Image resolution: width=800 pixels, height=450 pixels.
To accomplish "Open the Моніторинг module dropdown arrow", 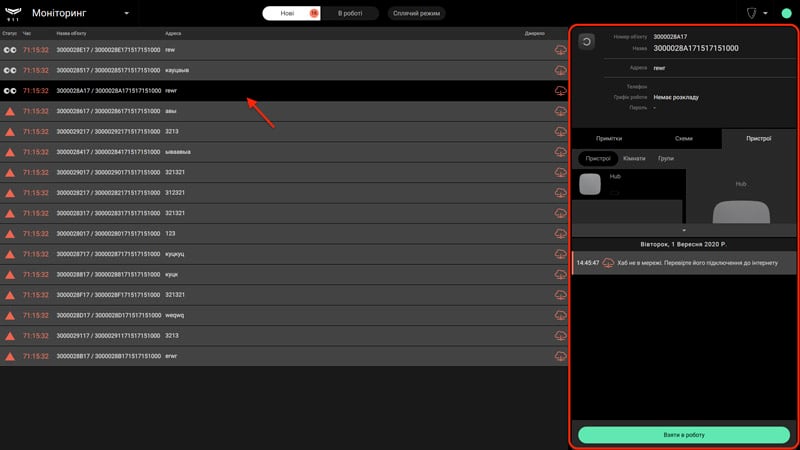I will point(127,13).
